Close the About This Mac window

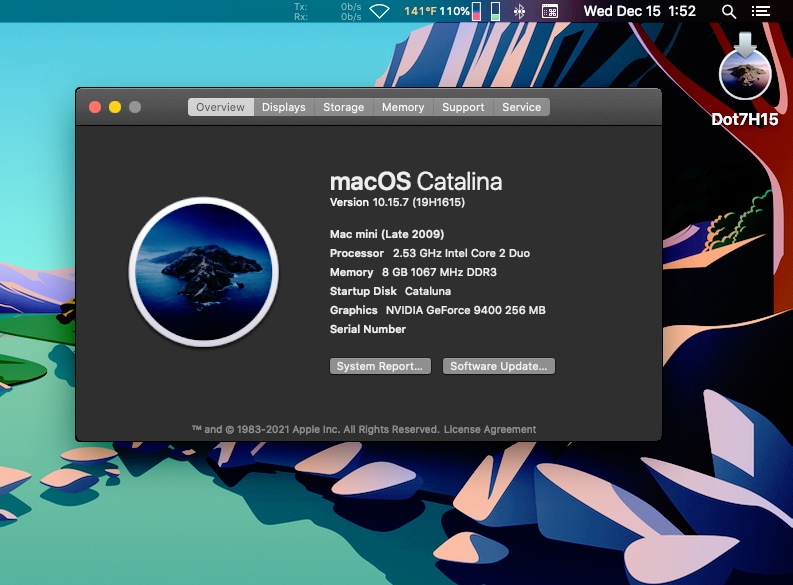coord(95,107)
